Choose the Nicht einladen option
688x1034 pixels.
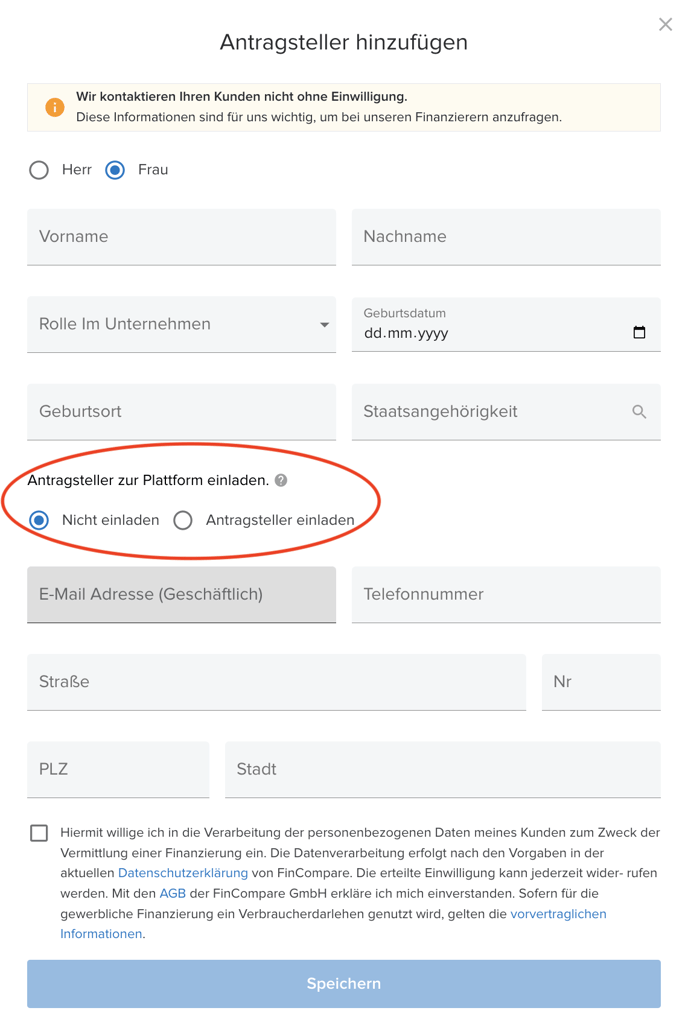pyautogui.click(x=39, y=520)
